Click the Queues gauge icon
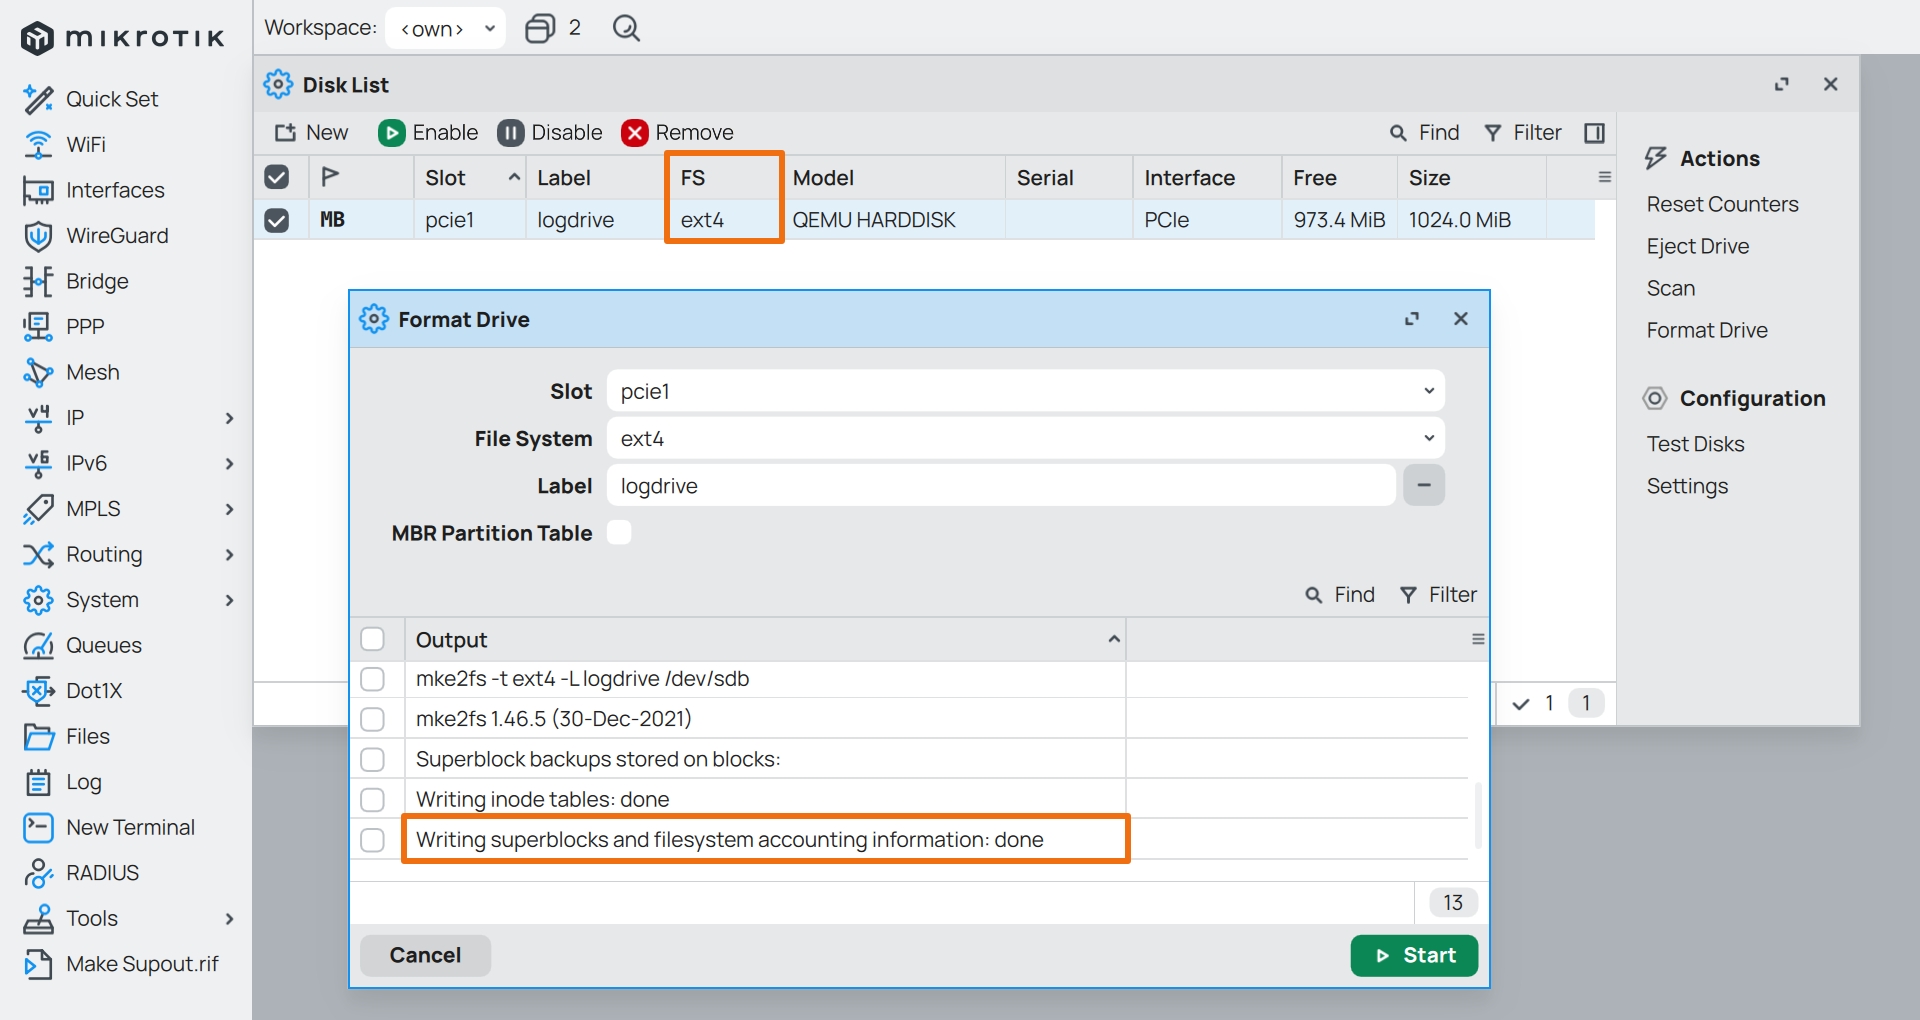This screenshot has height=1020, width=1920. (38, 645)
